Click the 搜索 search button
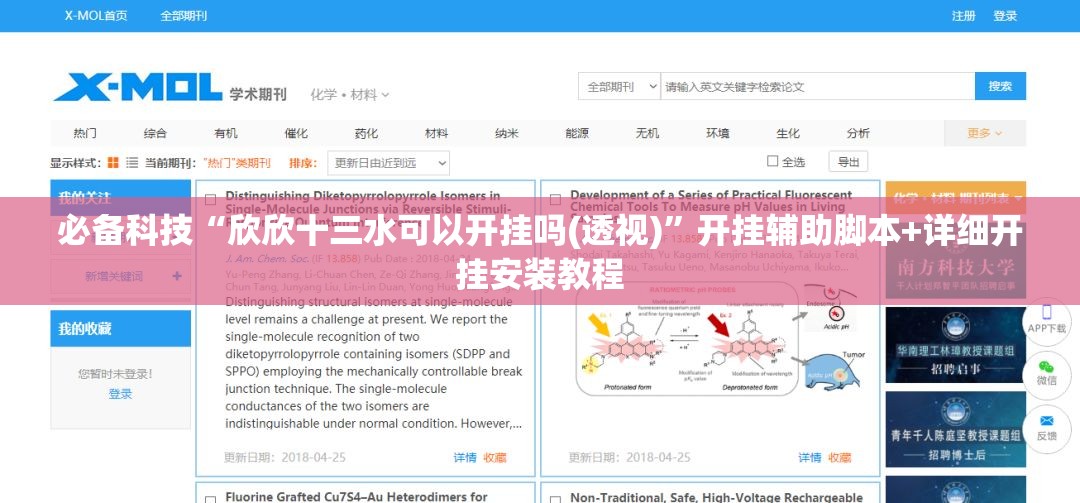The height and width of the screenshot is (503, 1080). 1000,86
